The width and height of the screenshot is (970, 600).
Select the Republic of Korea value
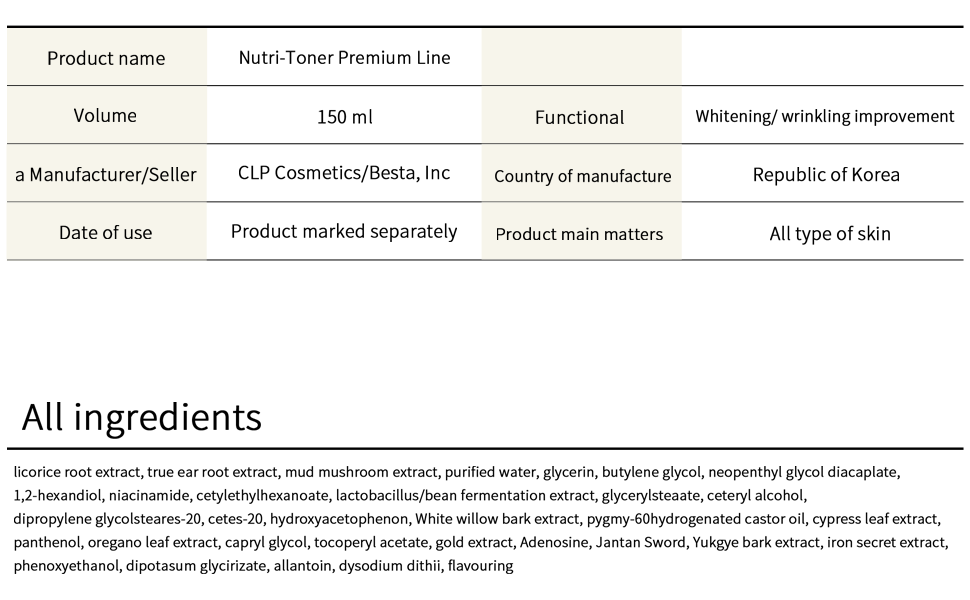[826, 174]
